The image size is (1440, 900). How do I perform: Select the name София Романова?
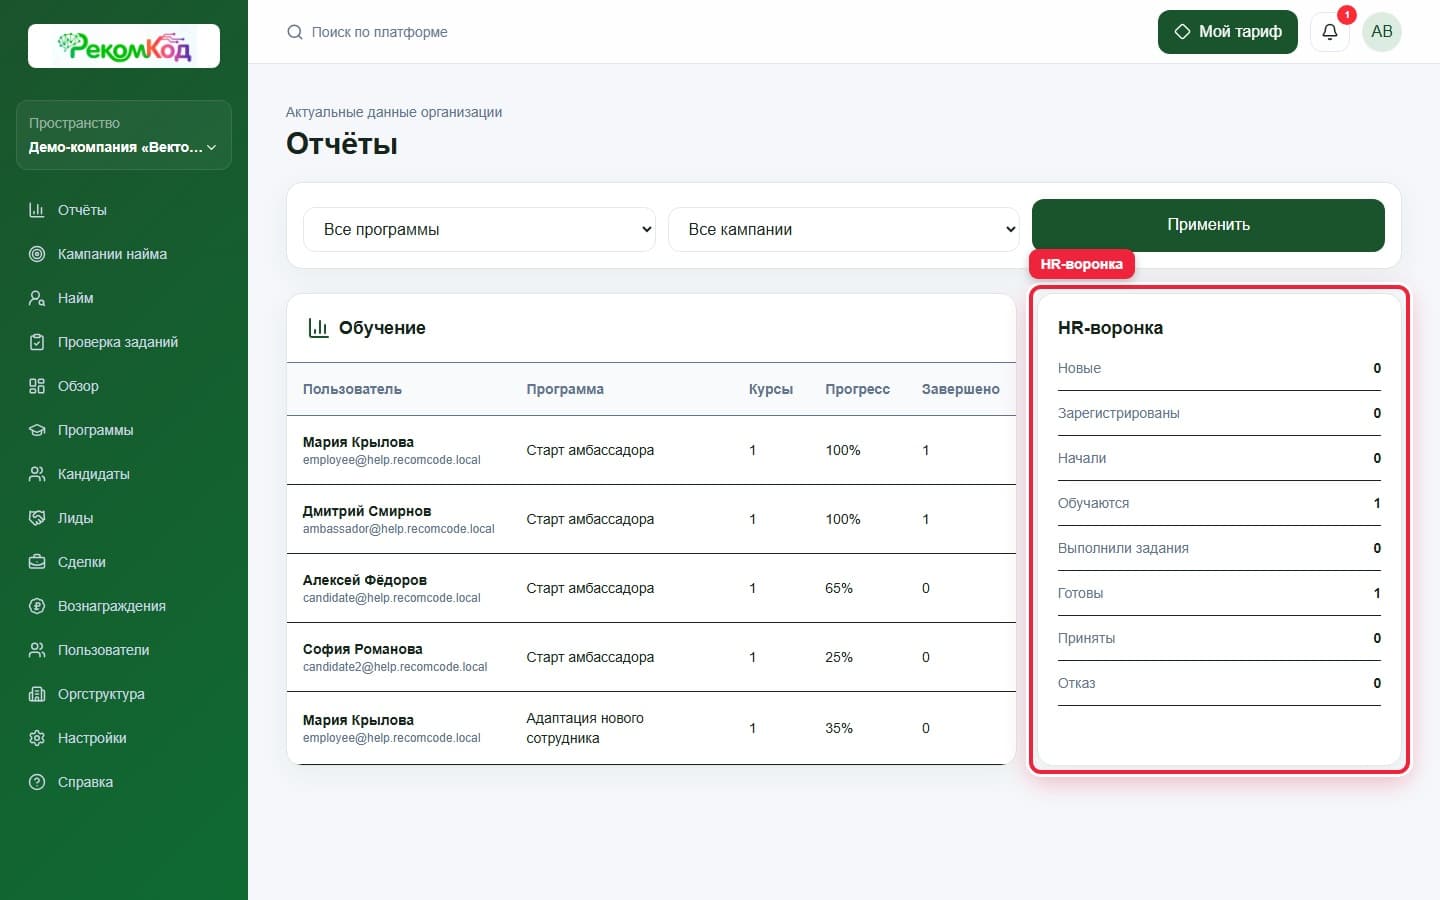coord(363,649)
